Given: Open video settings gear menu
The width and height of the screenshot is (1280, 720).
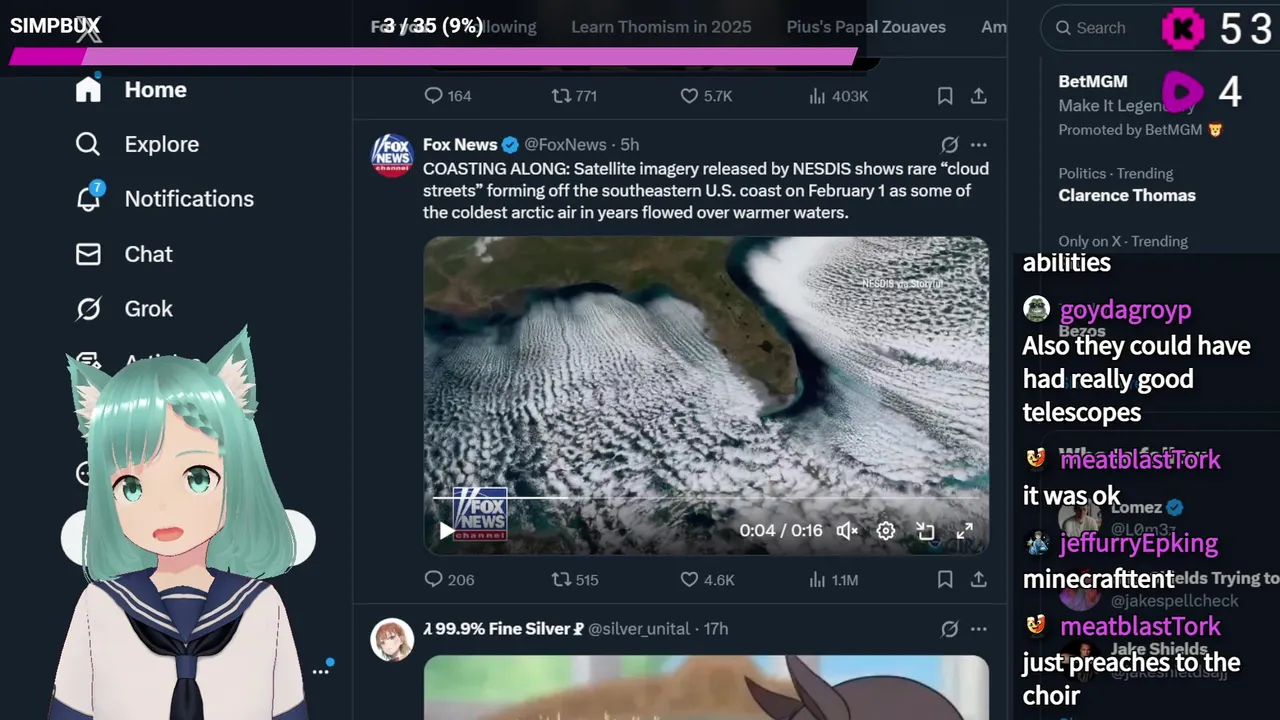Looking at the screenshot, I should tap(886, 531).
